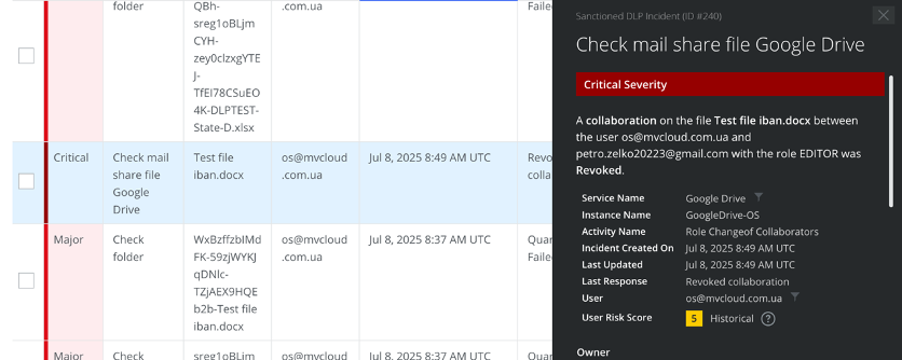Click the 'Role Changeof Collaborators' activity value
This screenshot has width=902, height=360.
[752, 232]
